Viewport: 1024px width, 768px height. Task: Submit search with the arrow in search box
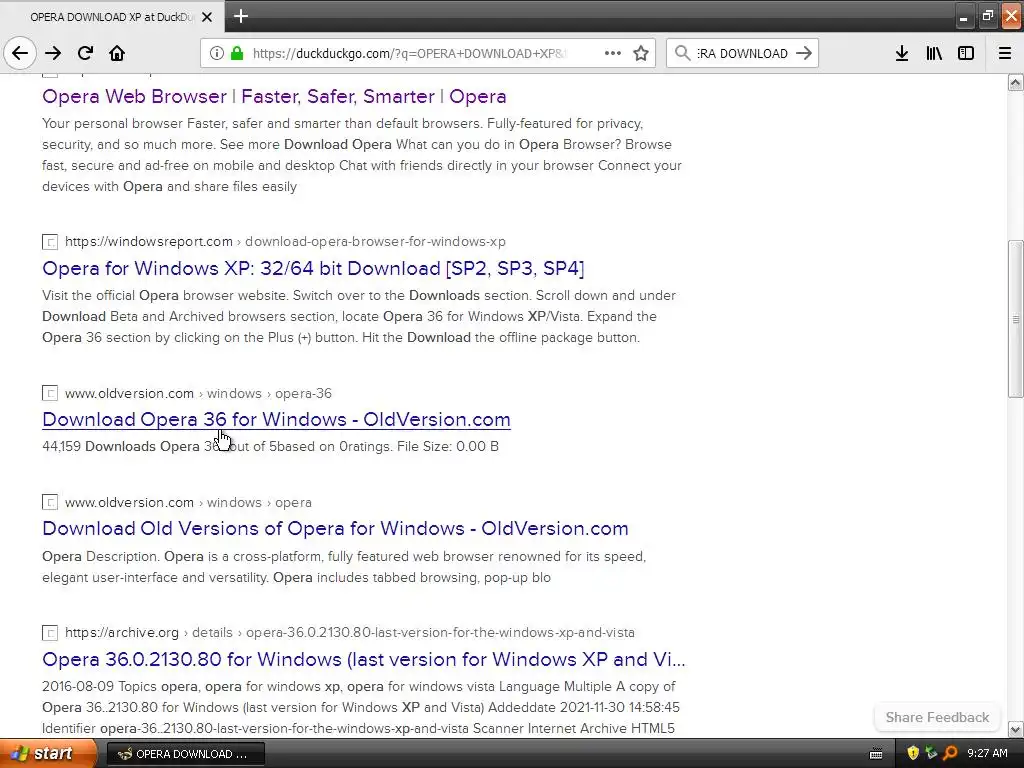804,53
